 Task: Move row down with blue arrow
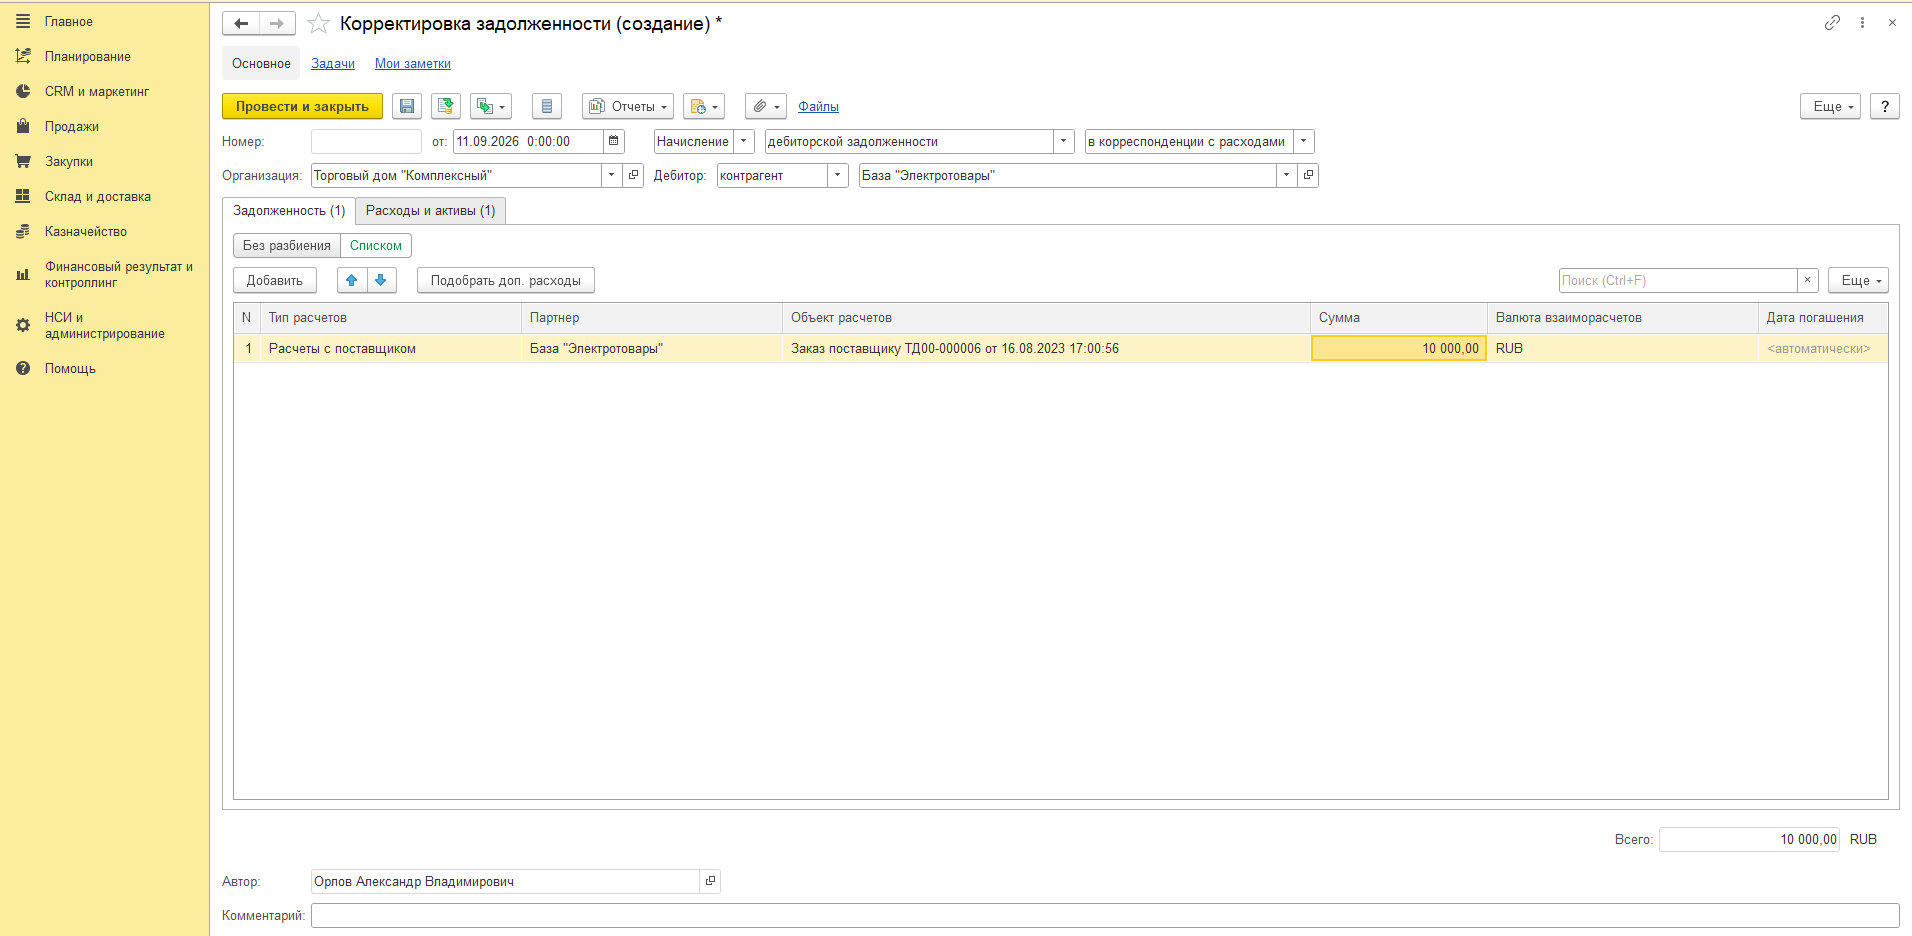(381, 280)
